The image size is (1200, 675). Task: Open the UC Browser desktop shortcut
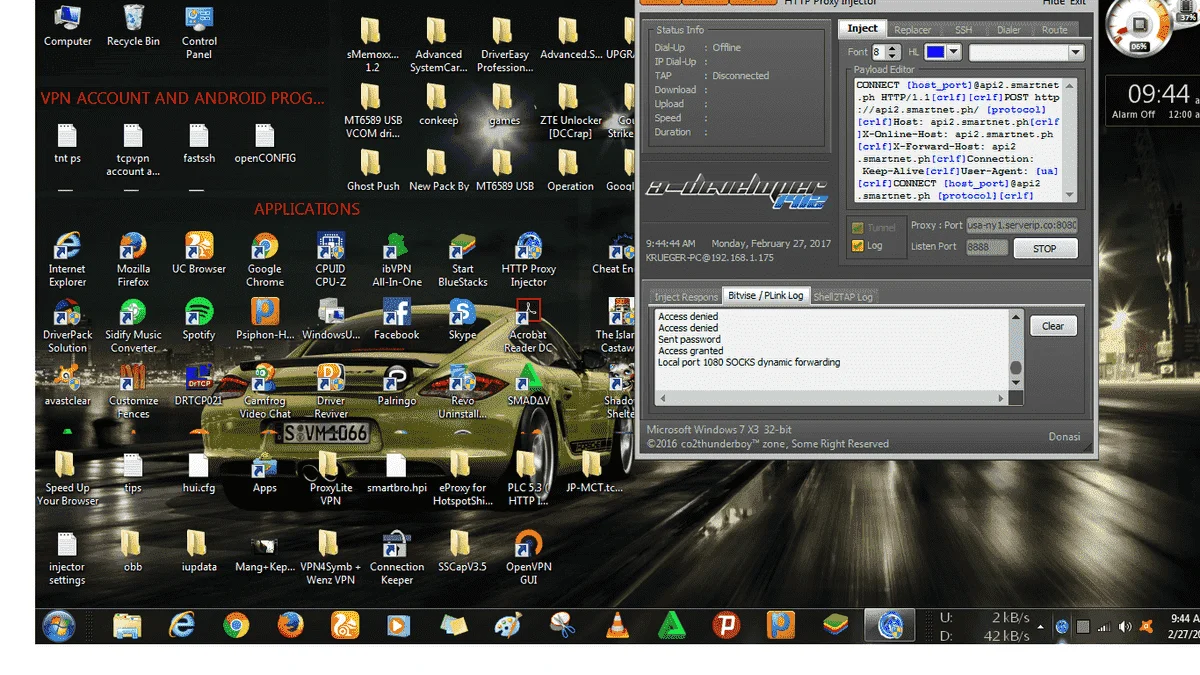click(x=199, y=254)
